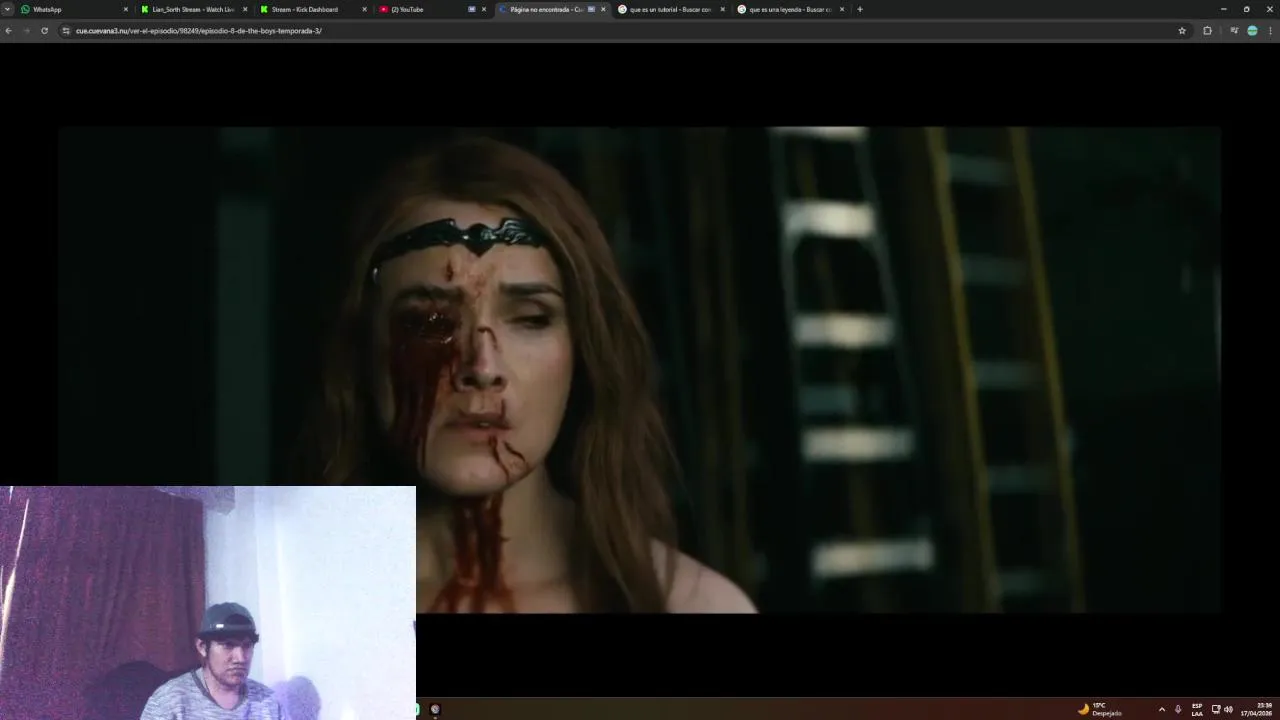This screenshot has width=1280, height=720.
Task: Bookmark this page with the star icon
Action: pos(1182,31)
